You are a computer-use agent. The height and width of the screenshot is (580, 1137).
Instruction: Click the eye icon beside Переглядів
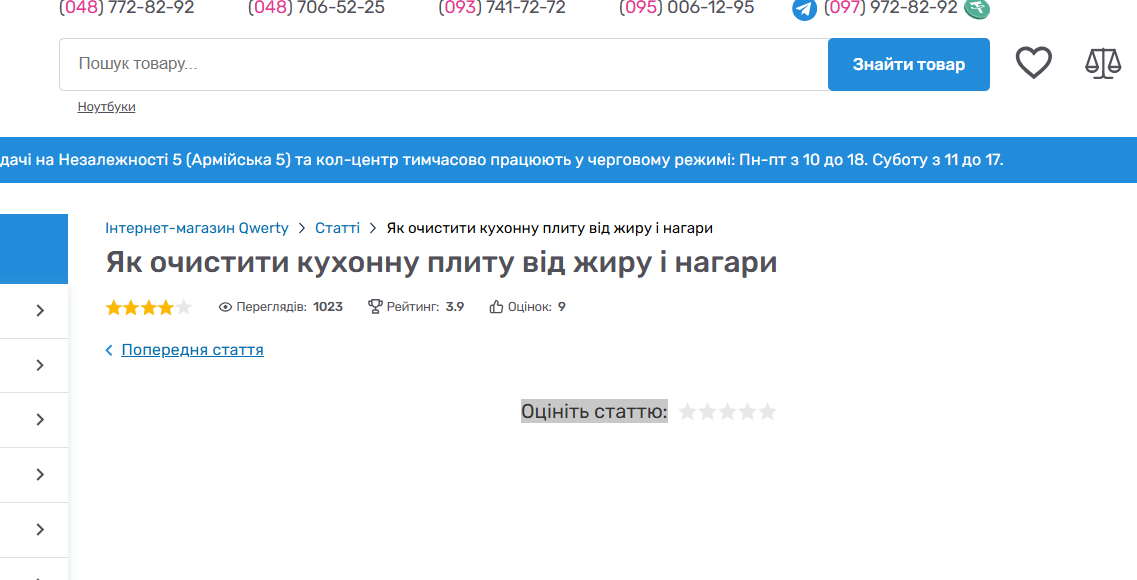(x=226, y=307)
